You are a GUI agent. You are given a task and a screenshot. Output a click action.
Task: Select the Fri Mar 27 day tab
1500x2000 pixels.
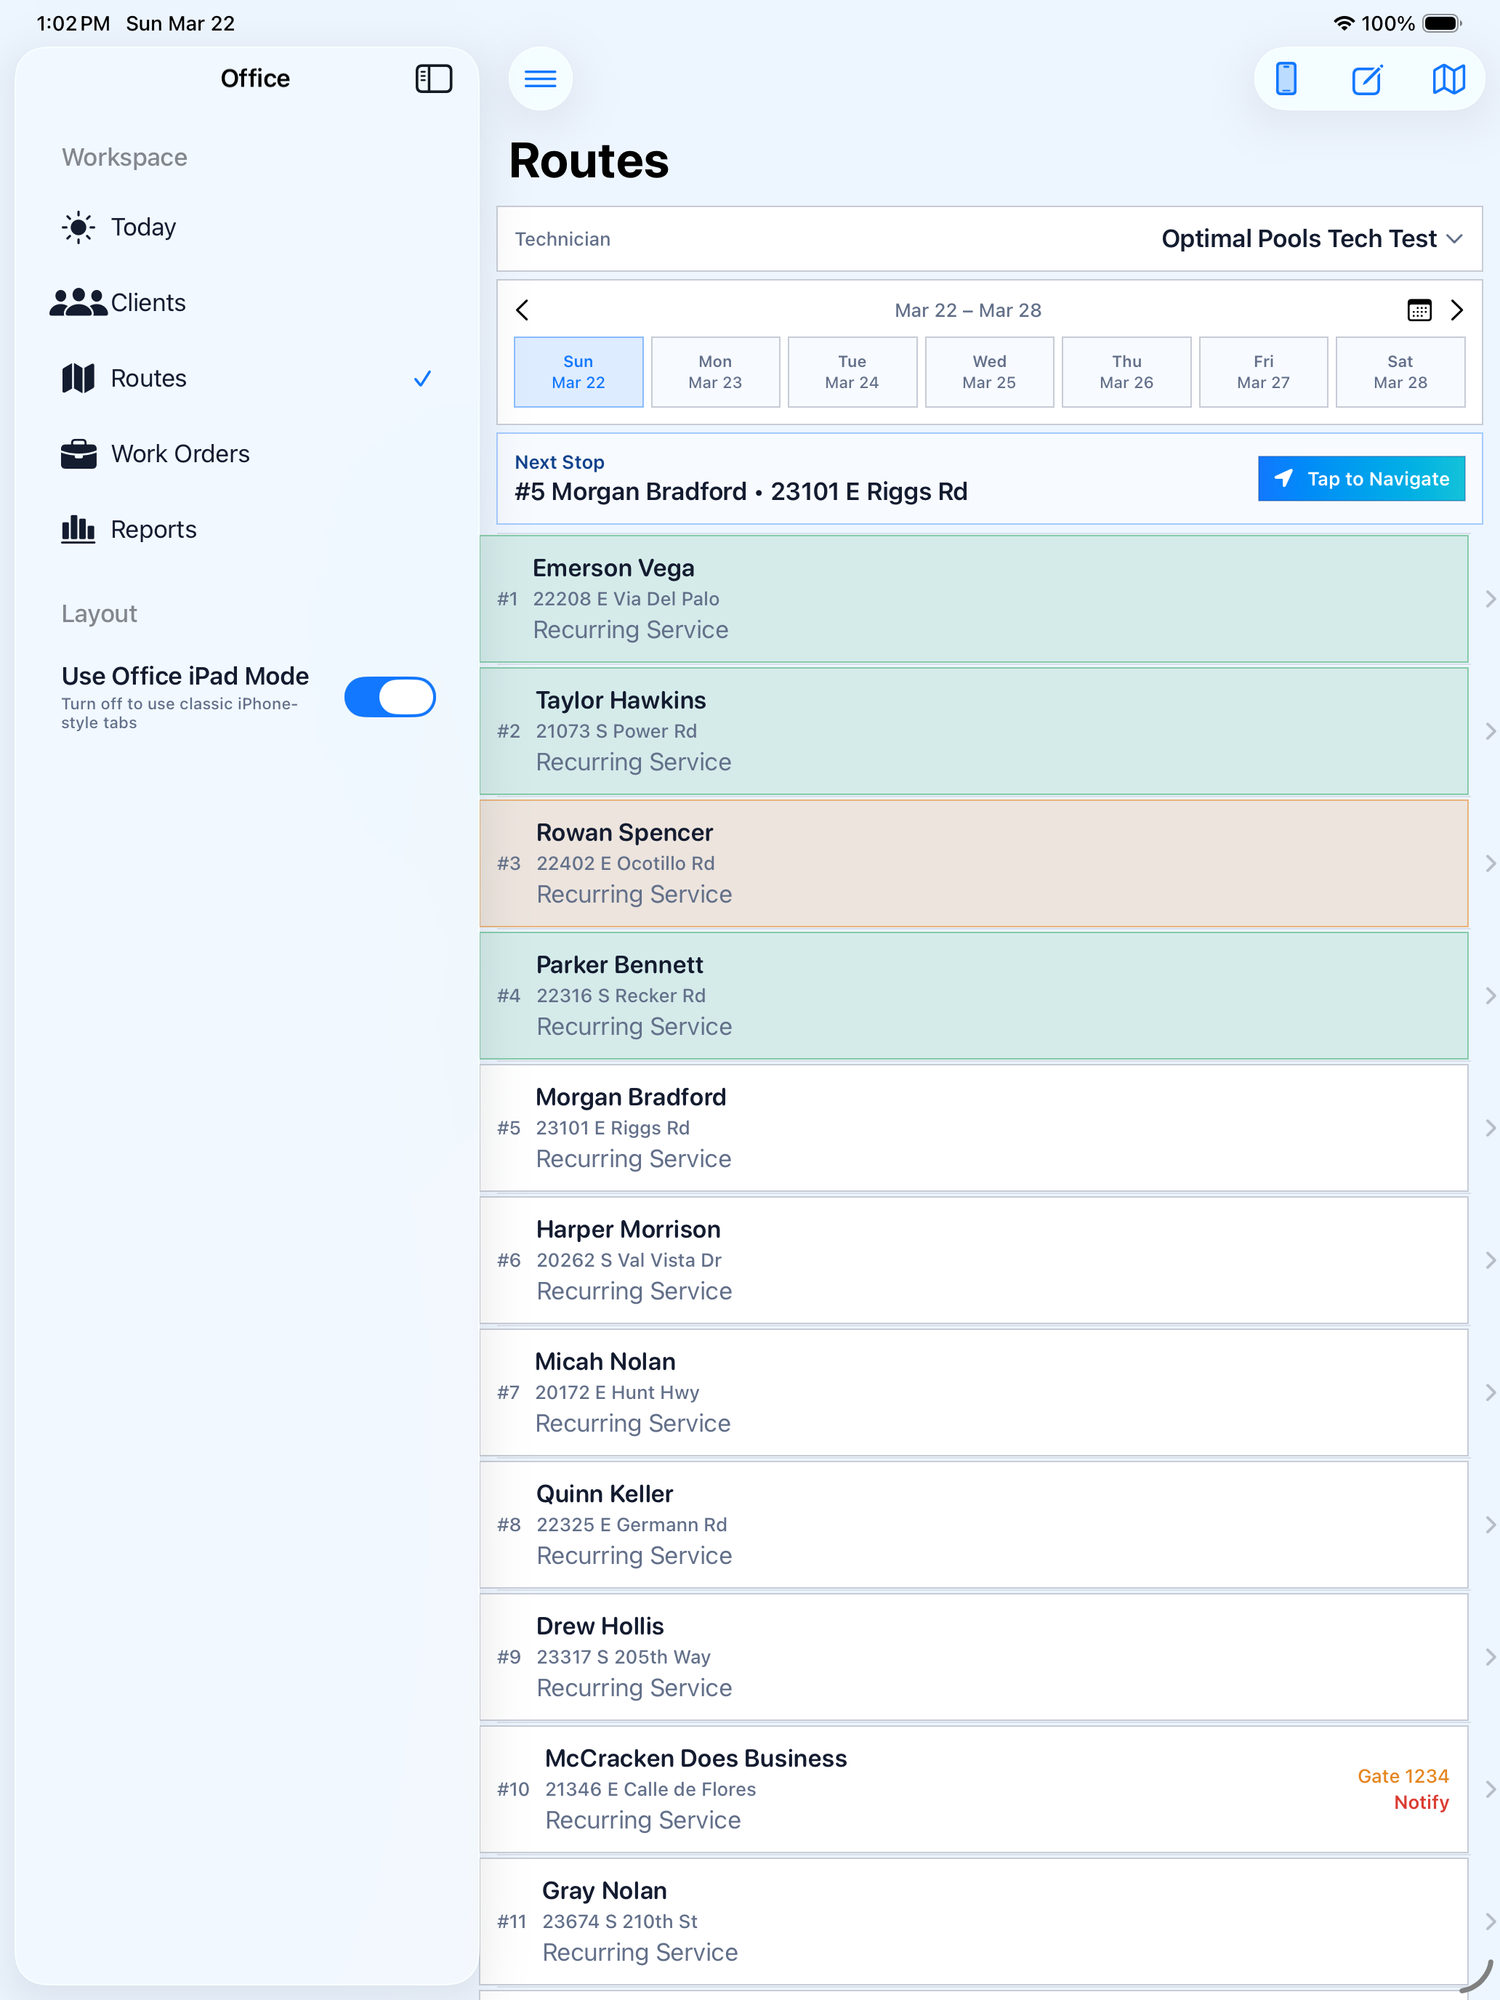1263,372
